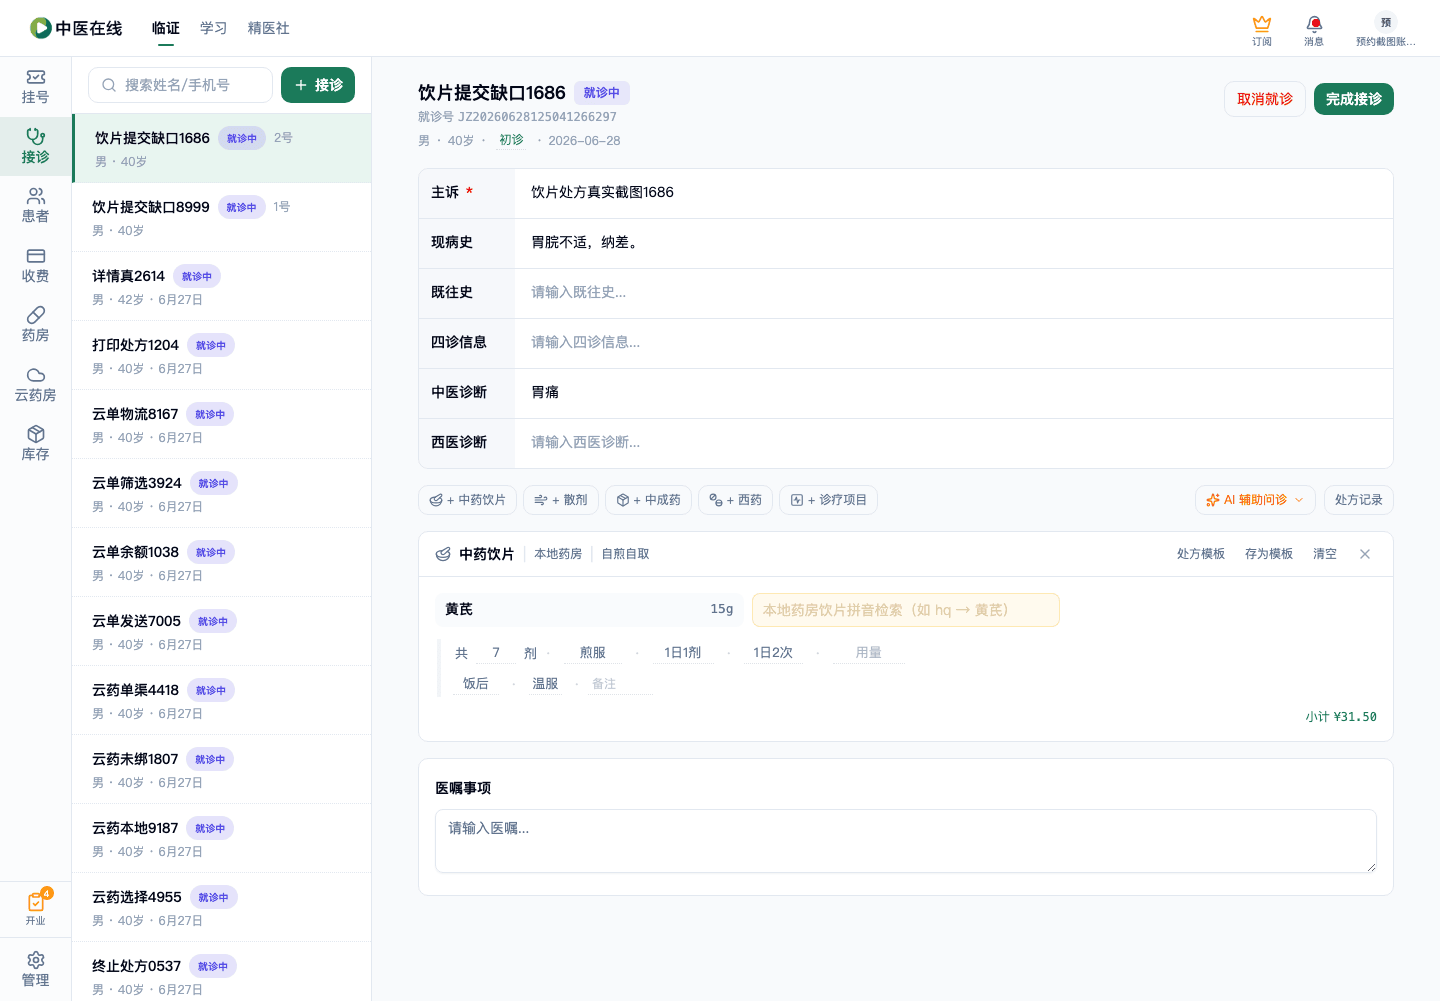Open the 饭后 timing dropdown
This screenshot has height=1001, width=1440.
click(476, 684)
